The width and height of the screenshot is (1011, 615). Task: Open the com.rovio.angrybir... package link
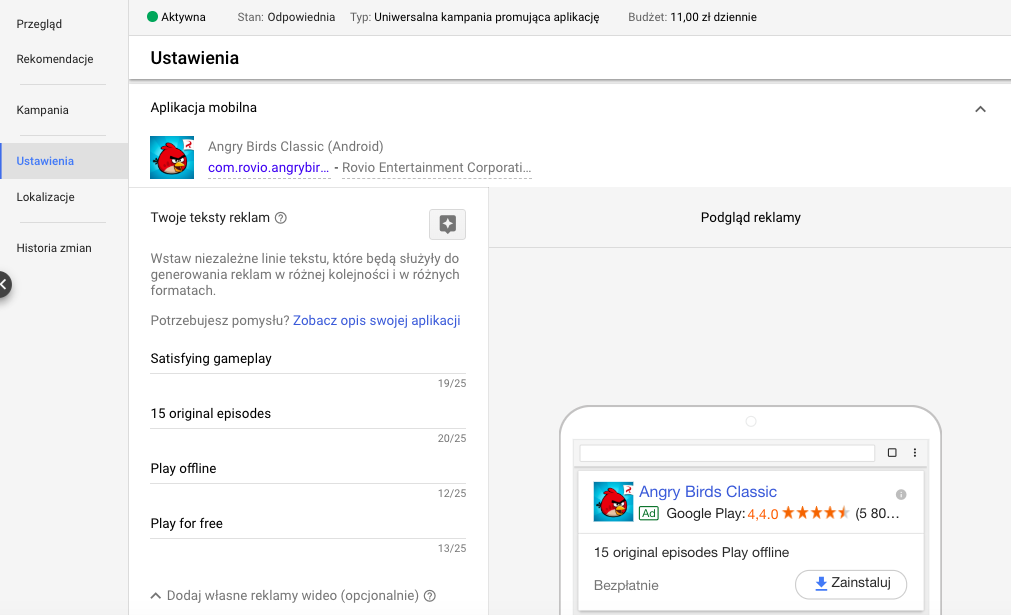pyautogui.click(x=268, y=168)
